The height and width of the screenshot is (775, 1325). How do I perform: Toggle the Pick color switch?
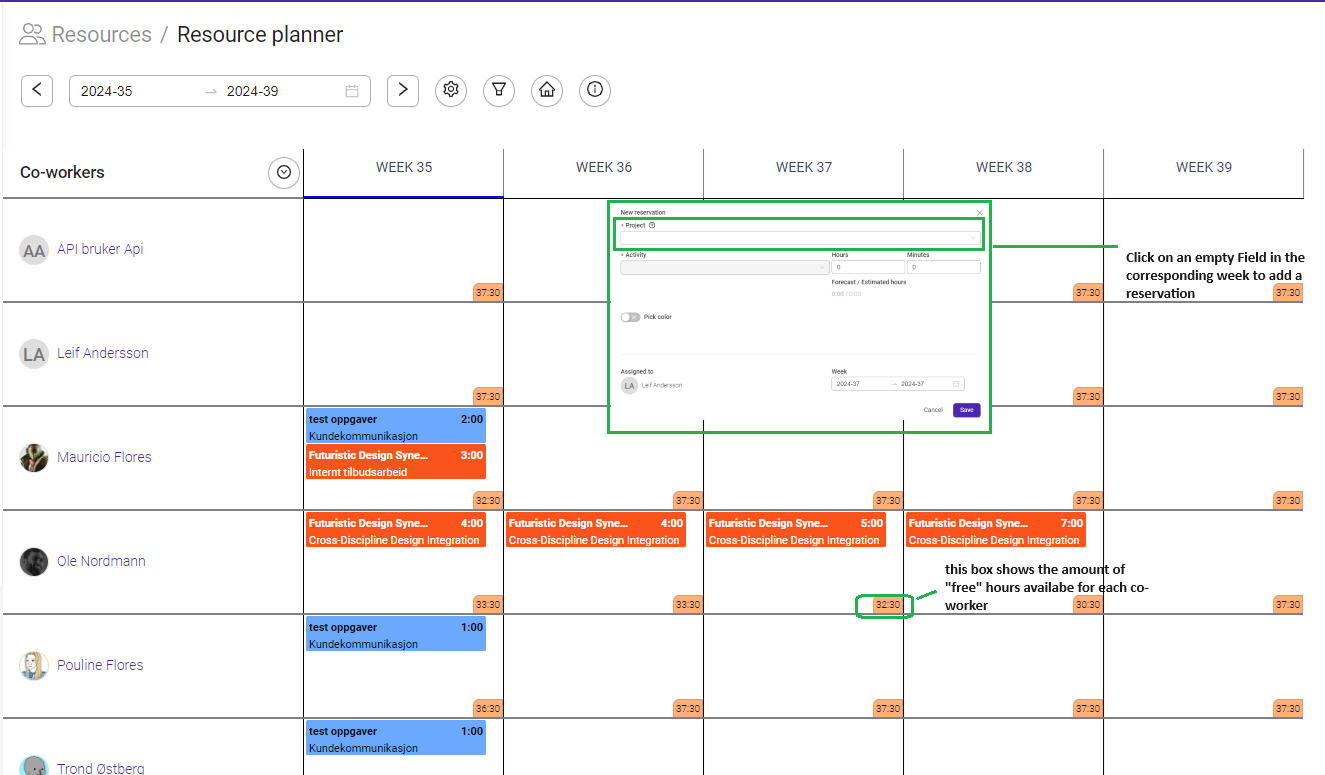coord(630,317)
